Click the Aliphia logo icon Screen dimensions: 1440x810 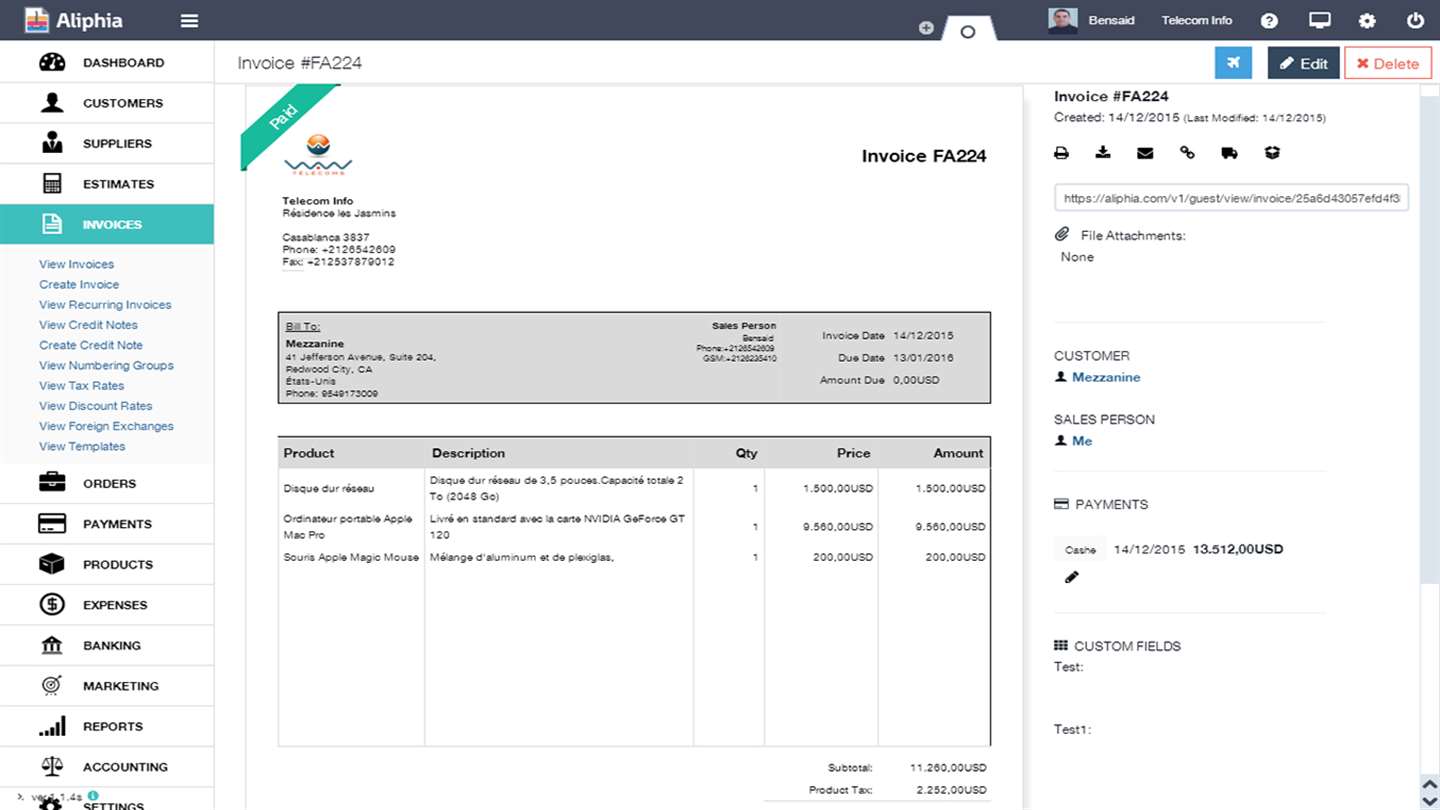click(37, 20)
